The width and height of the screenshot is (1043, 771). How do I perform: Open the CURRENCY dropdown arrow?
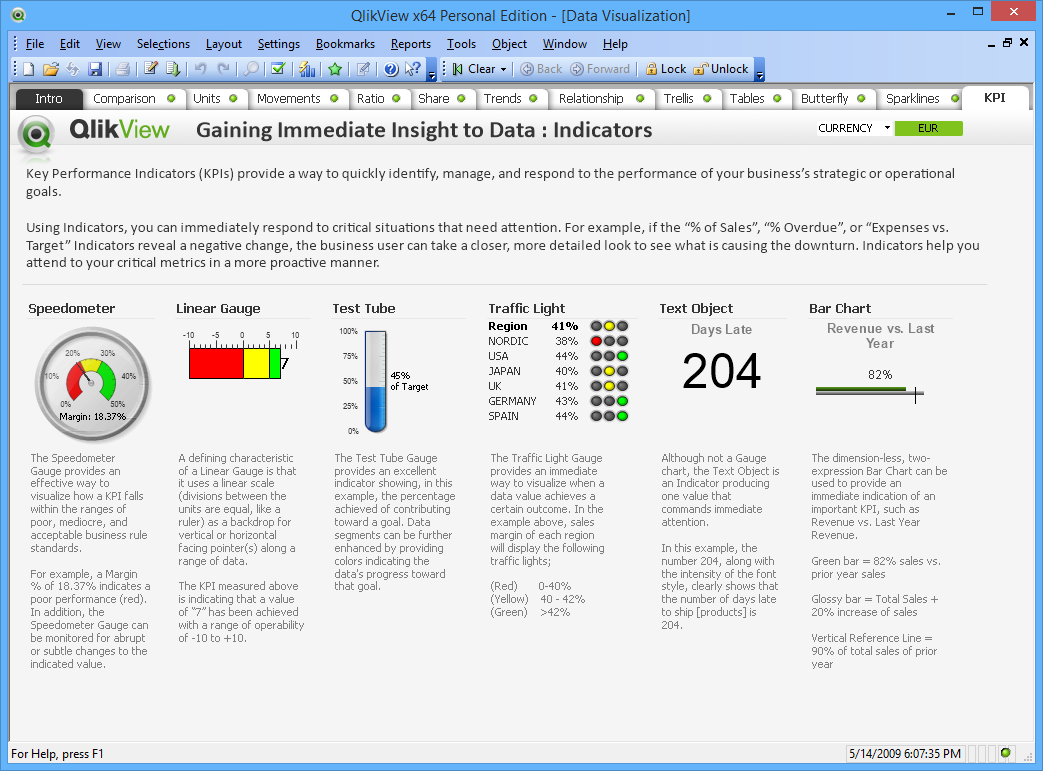click(886, 128)
